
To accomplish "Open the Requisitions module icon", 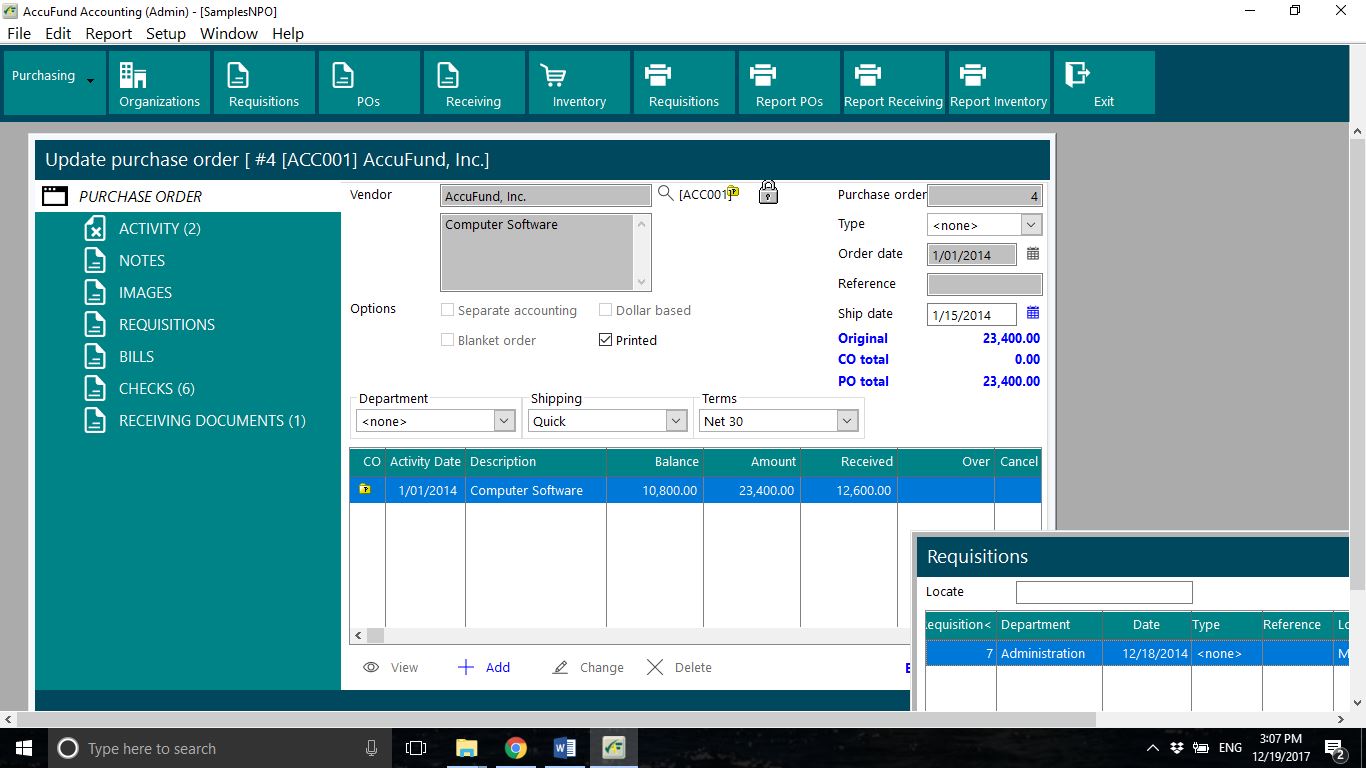I will coord(263,82).
